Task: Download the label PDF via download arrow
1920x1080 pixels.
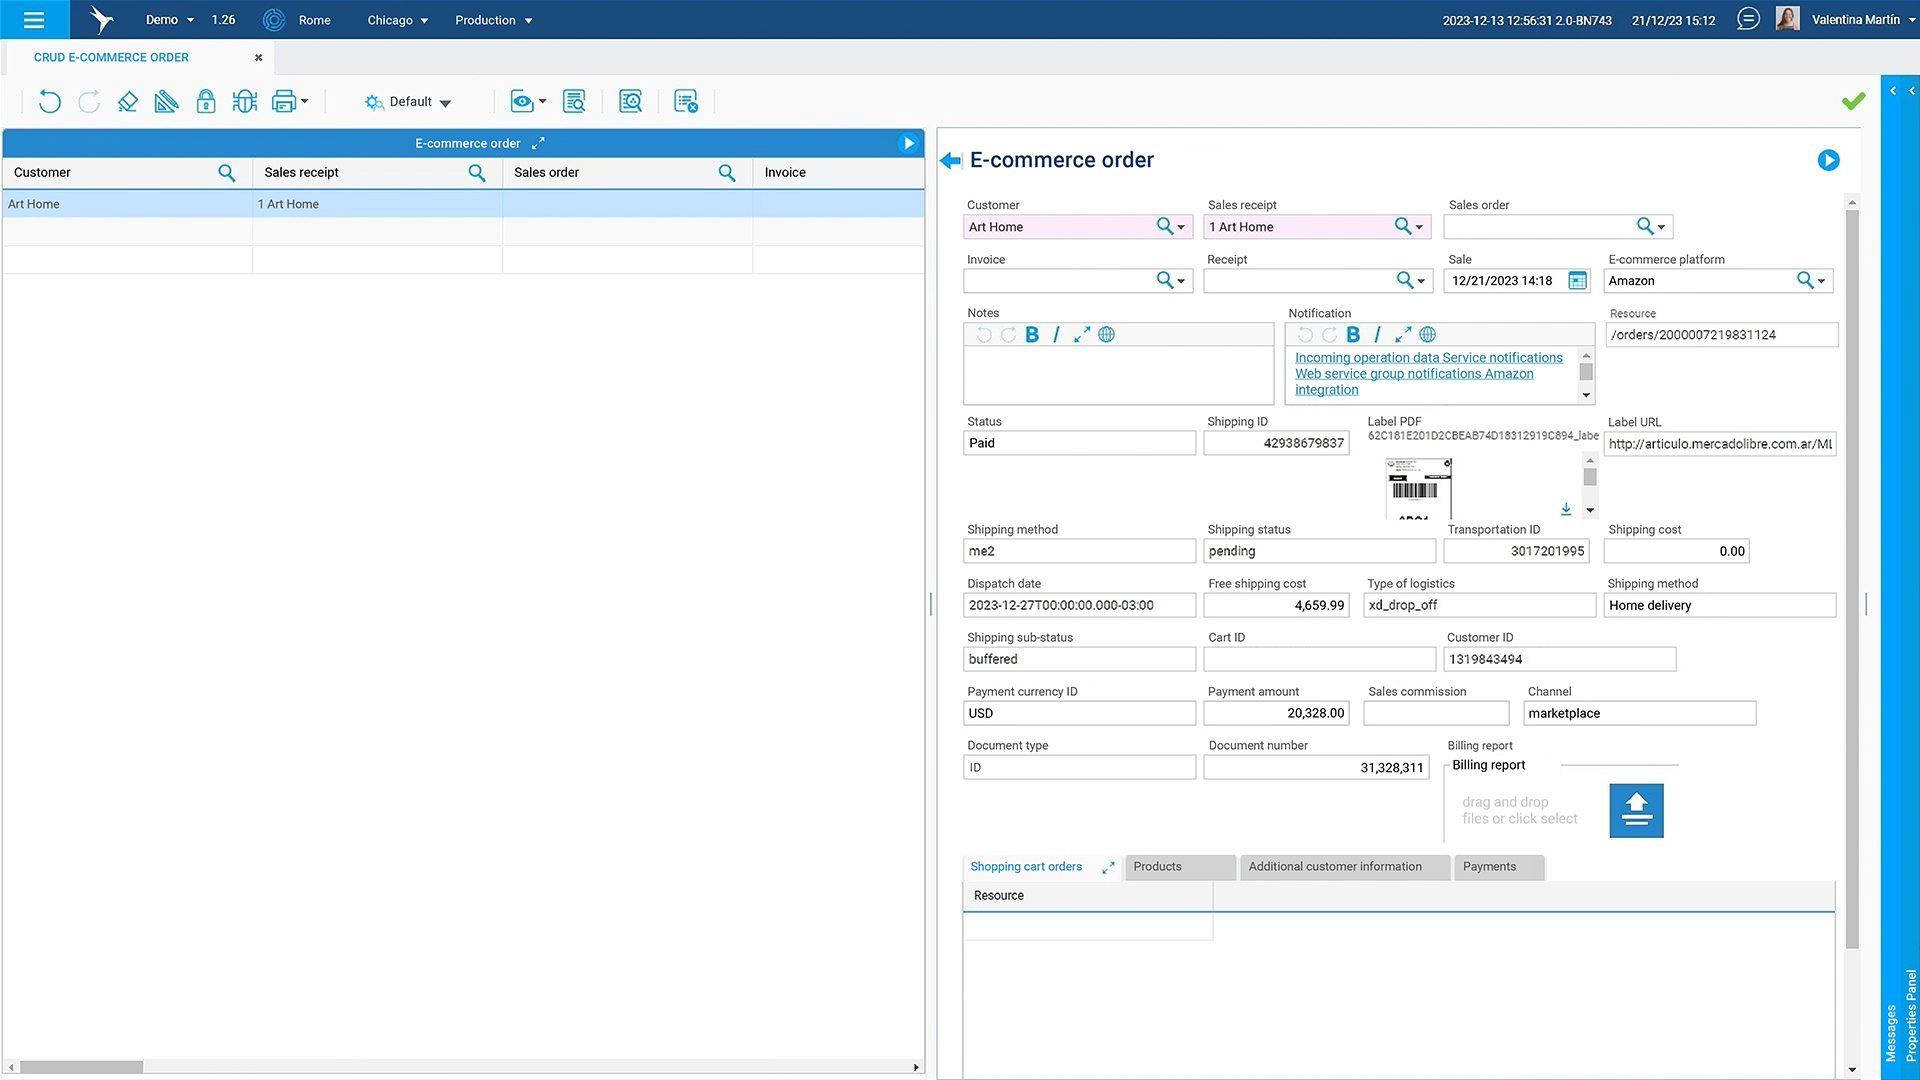Action: (1566, 509)
